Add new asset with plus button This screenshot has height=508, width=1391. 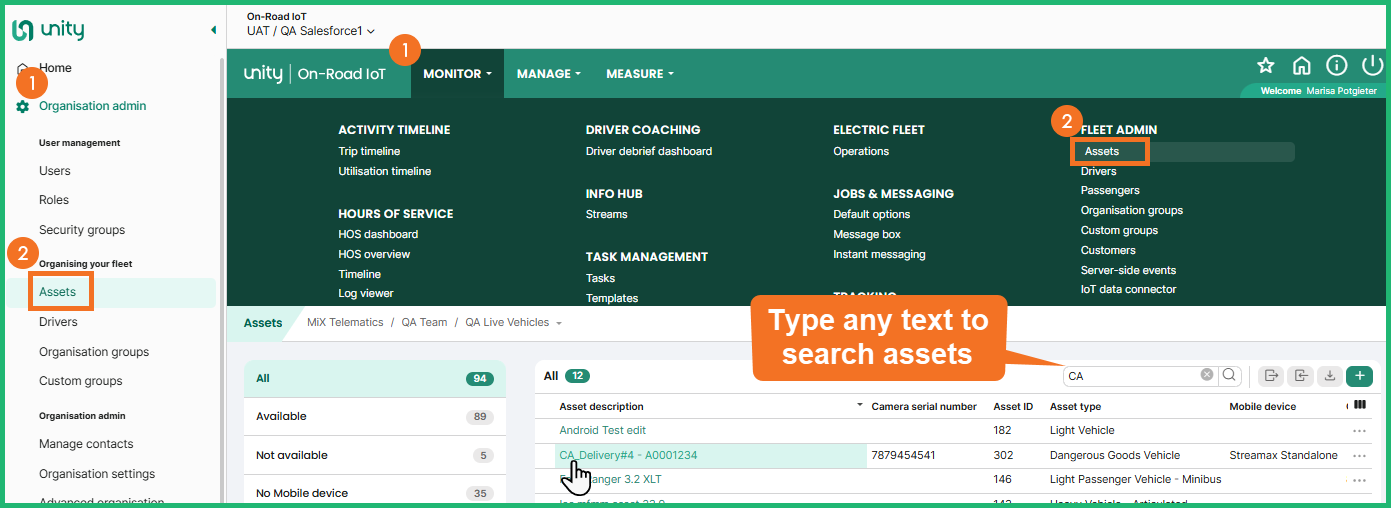click(1359, 375)
